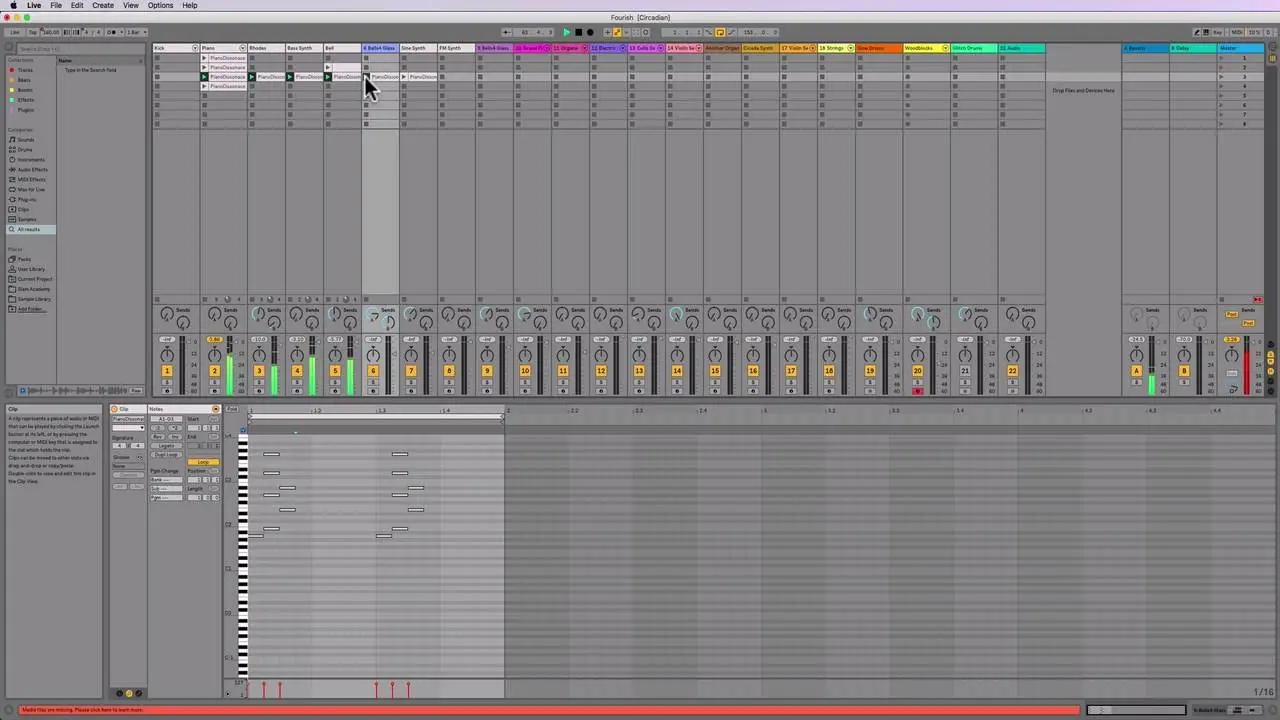Toggle track 2 activator button
This screenshot has height=720, width=1280.
214,371
